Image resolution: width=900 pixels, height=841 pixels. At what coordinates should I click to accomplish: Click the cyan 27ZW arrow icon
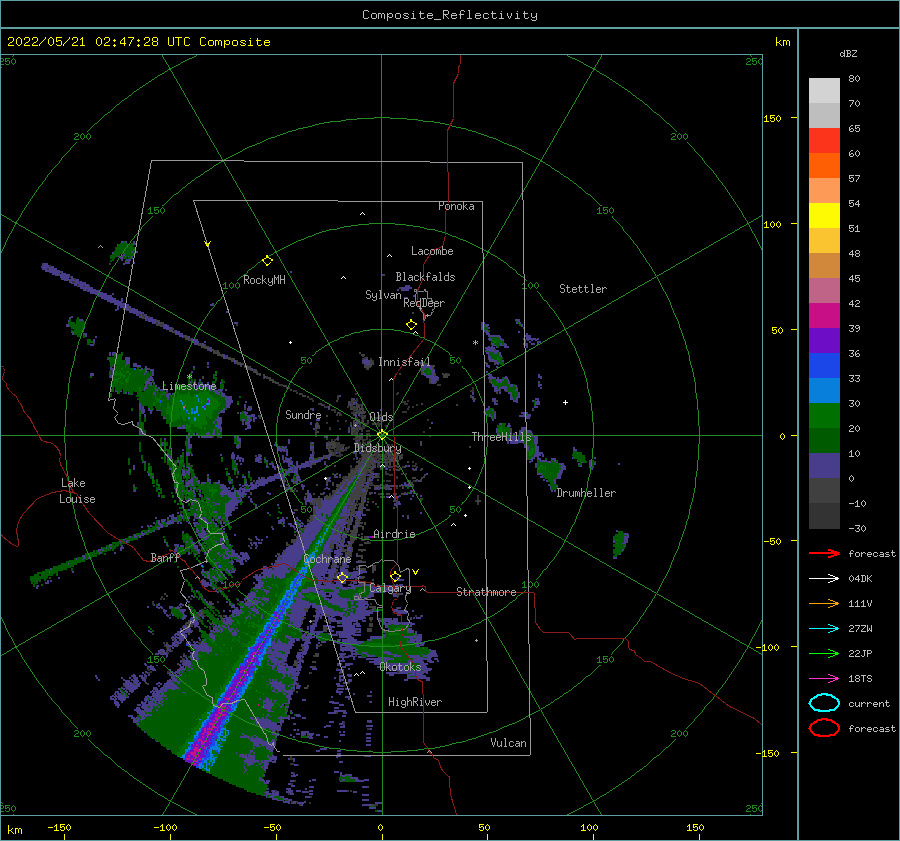(824, 629)
